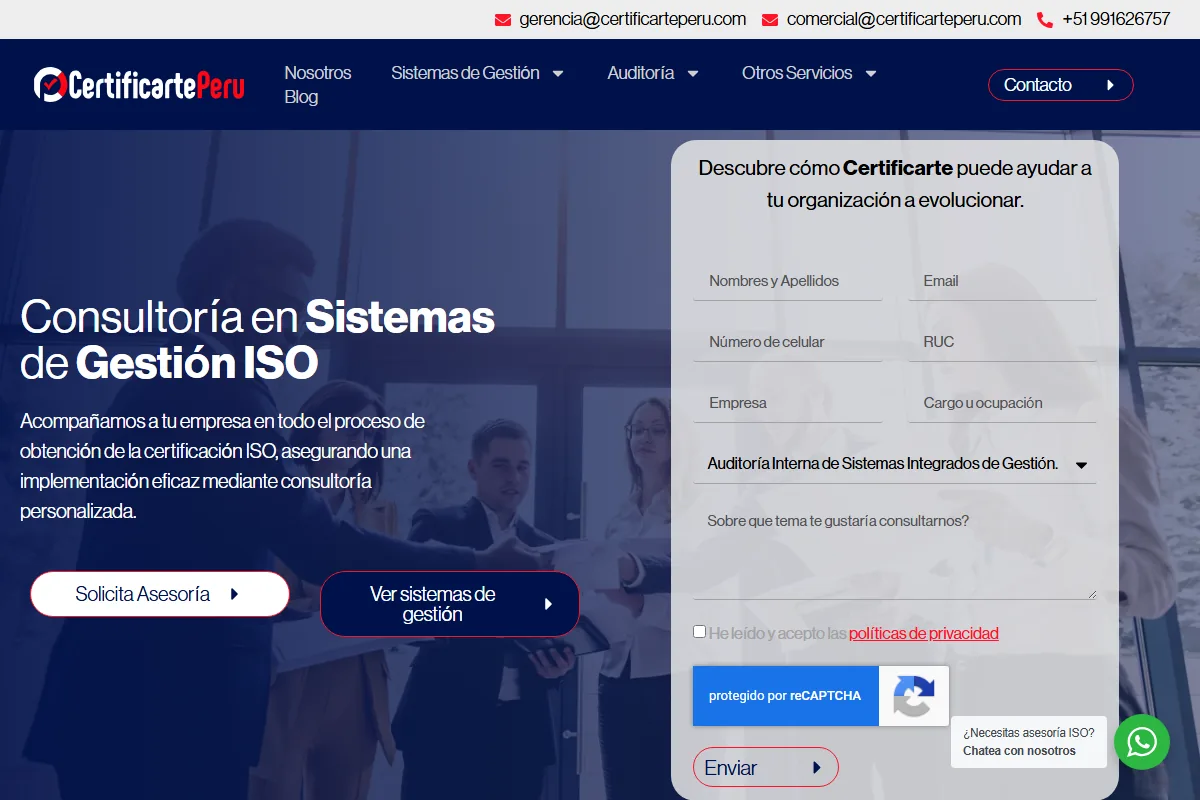
Task: Focus the Empresa input field
Action: click(788, 403)
